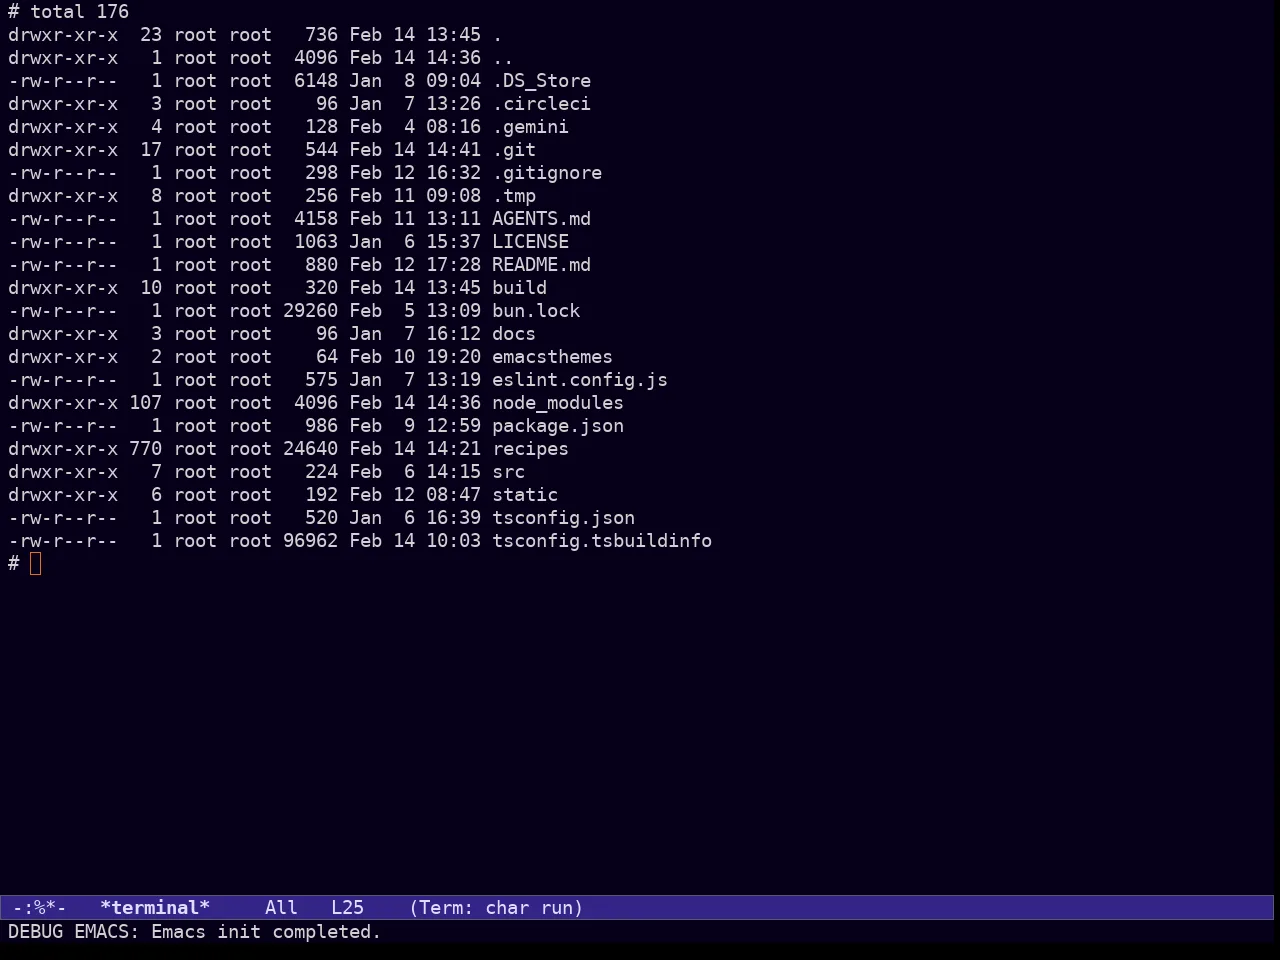The height and width of the screenshot is (960, 1280).
Task: Click the '-:%*-' status flags in mode line
Action: click(x=39, y=908)
